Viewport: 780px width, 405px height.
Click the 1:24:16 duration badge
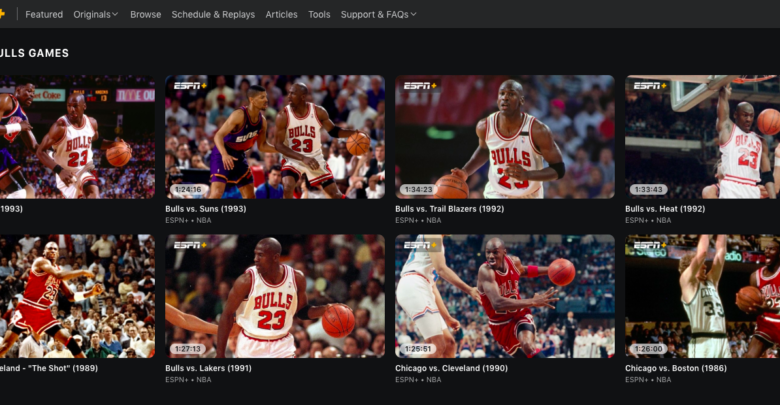(x=189, y=190)
